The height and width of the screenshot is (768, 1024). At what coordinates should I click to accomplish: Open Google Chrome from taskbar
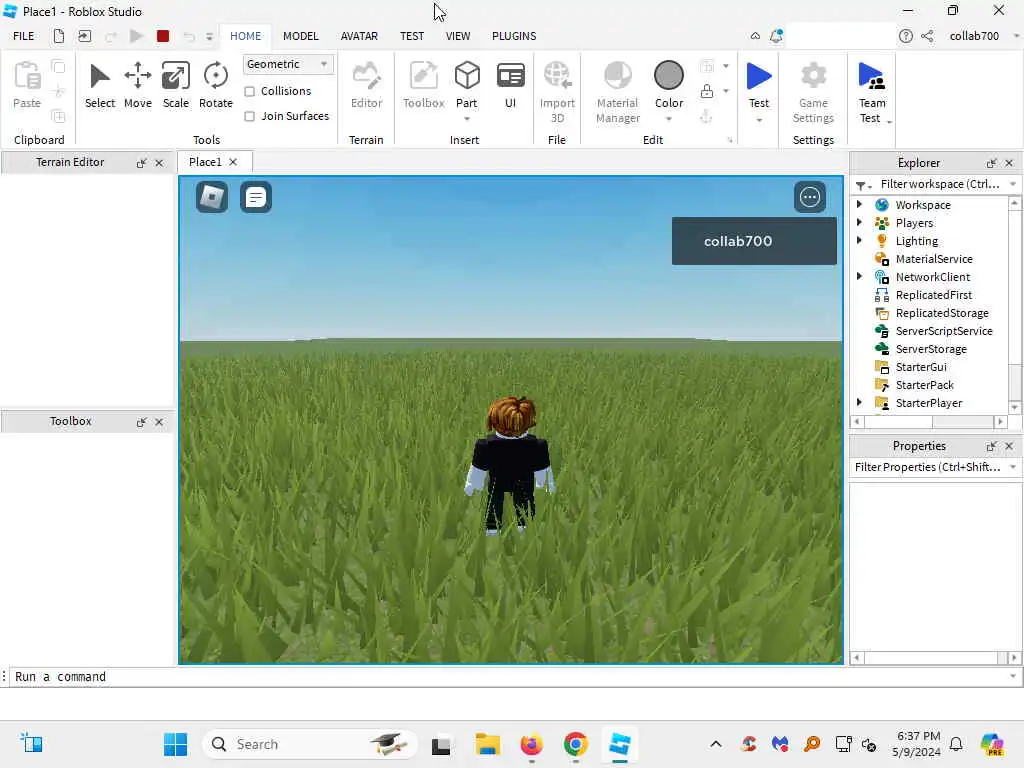click(x=575, y=744)
